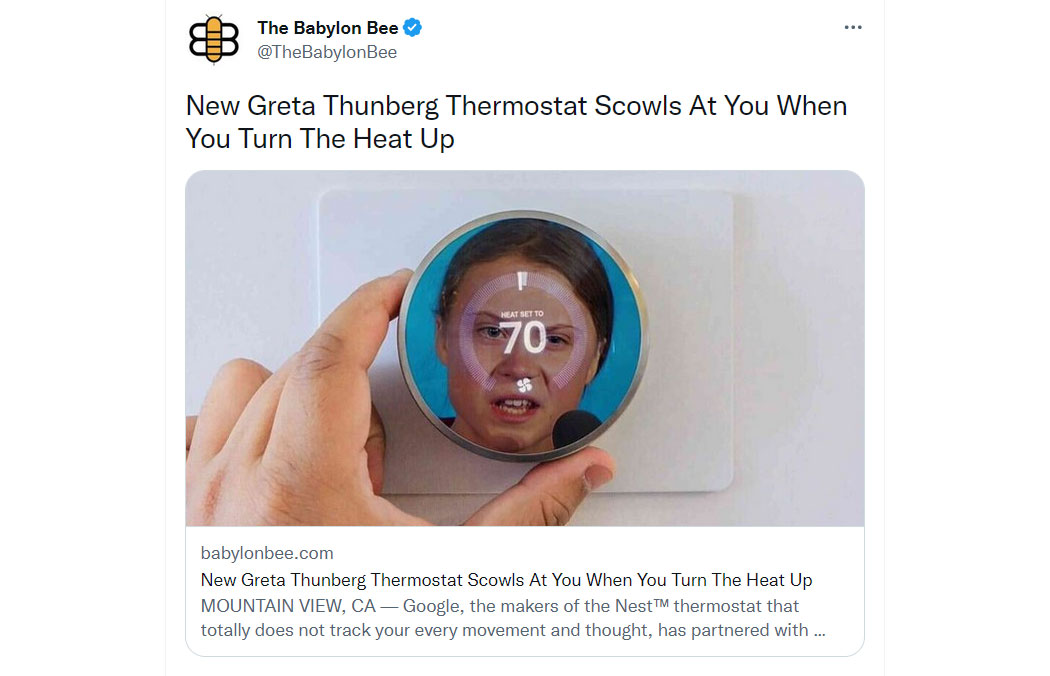Click the blue verified badge
The image size is (1050, 676).
(x=412, y=28)
